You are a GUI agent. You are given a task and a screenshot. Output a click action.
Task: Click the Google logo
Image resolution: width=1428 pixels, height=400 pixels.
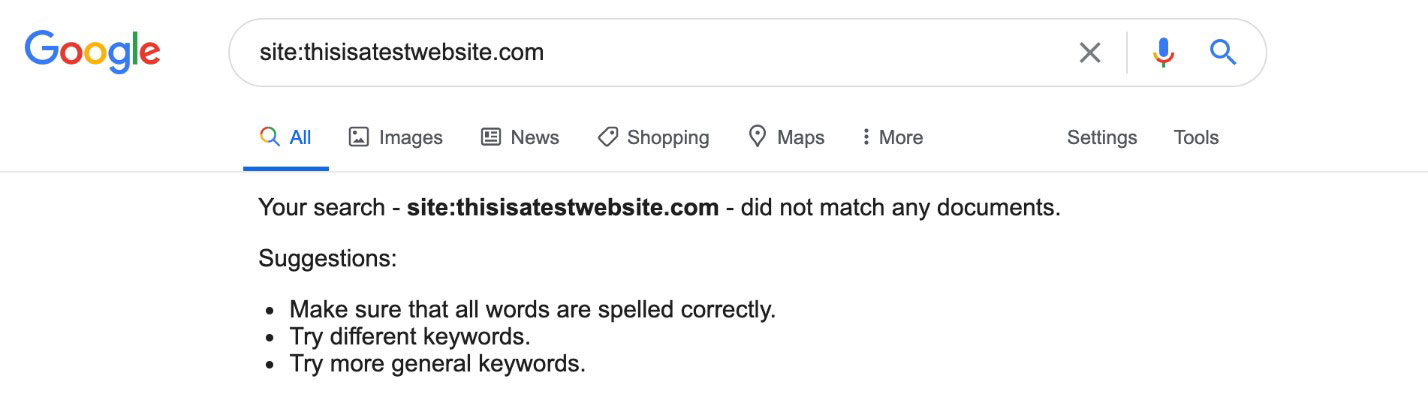coord(92,50)
